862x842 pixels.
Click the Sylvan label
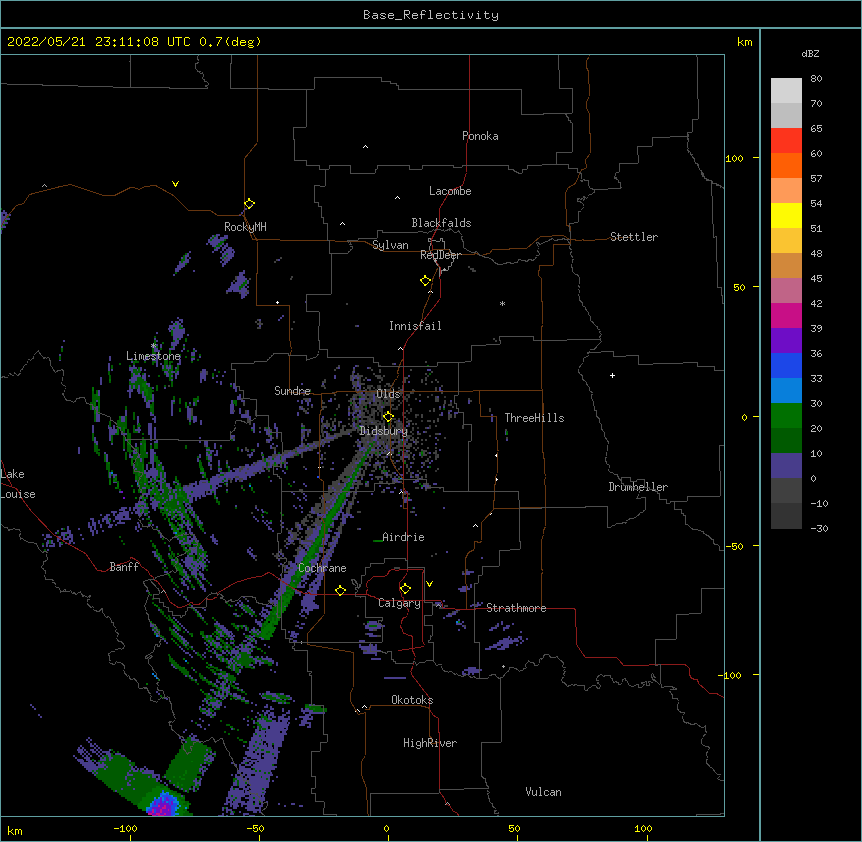pos(390,245)
